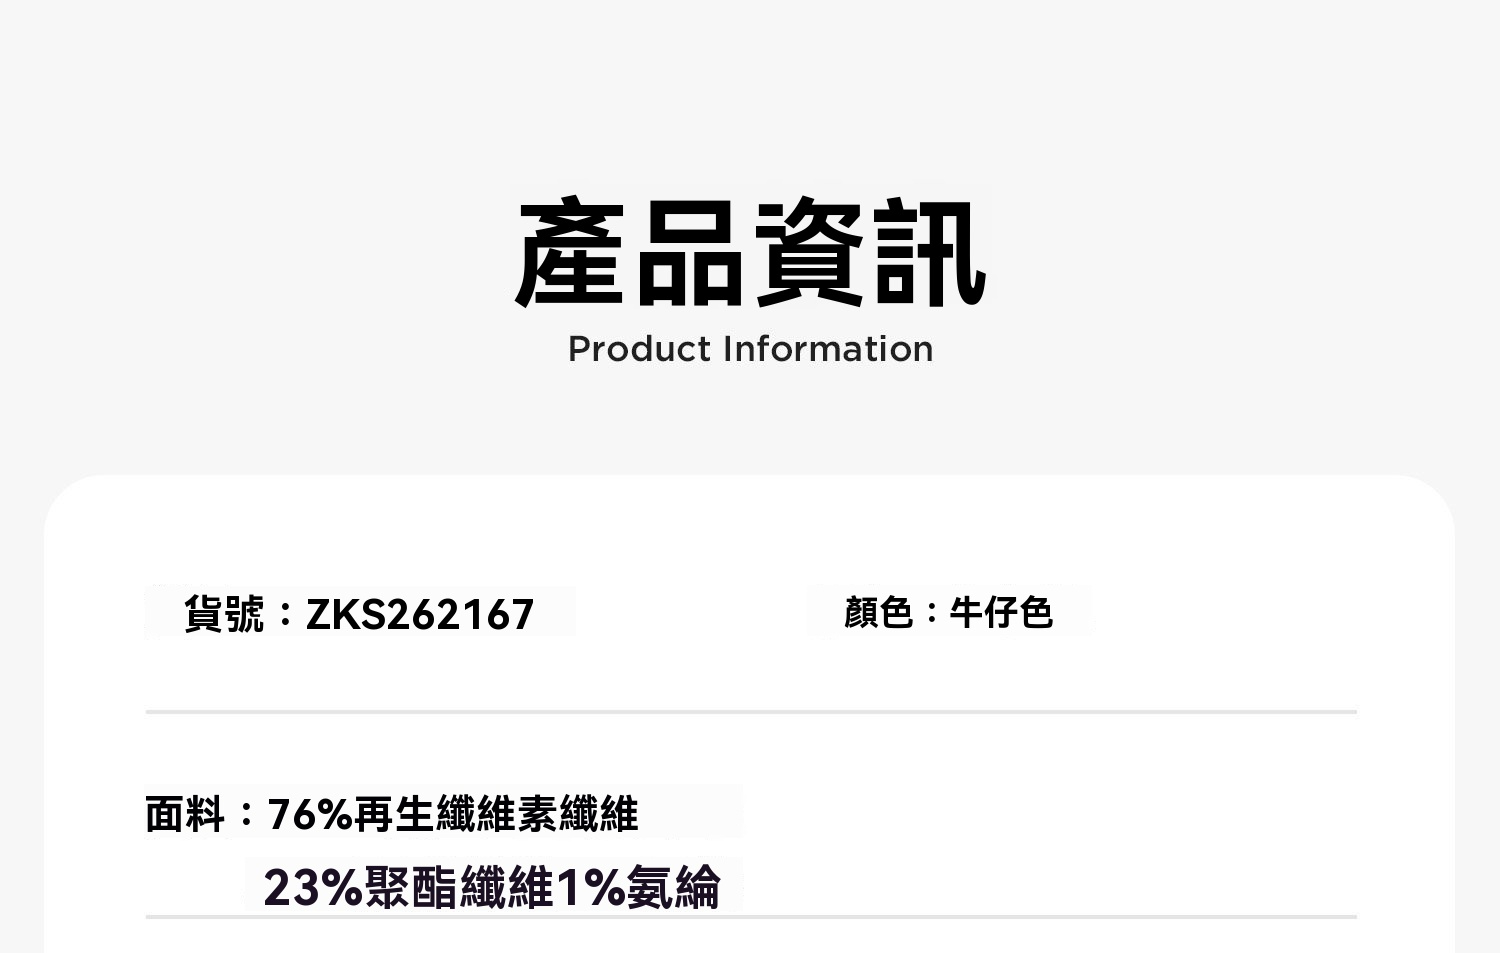This screenshot has width=1500, height=953.
Task: Click the 76% percentage figure
Action: click(310, 814)
